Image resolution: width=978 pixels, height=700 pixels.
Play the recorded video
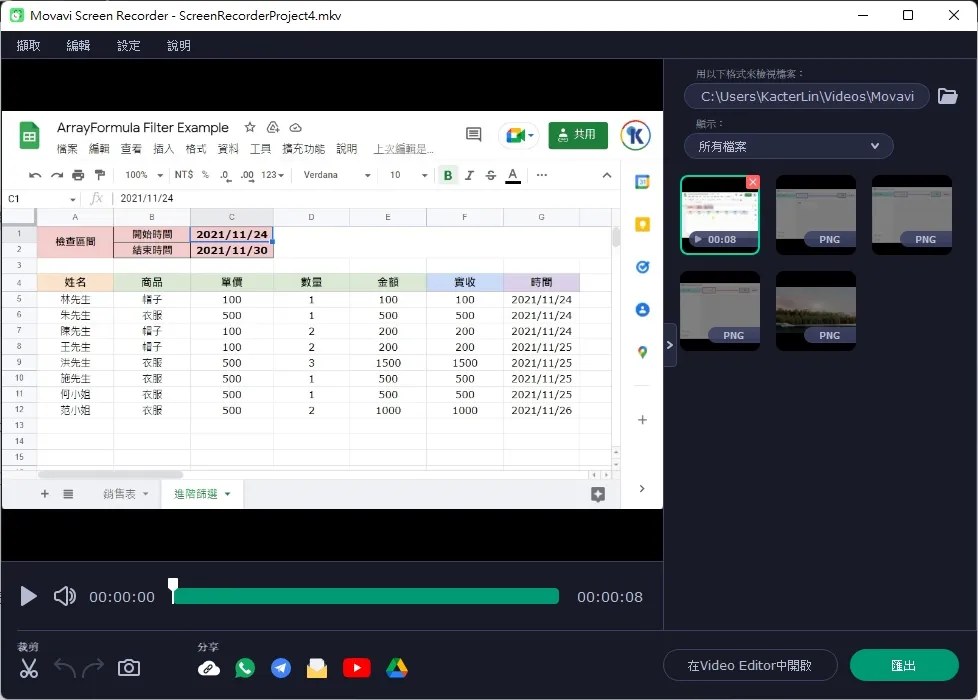click(x=28, y=596)
